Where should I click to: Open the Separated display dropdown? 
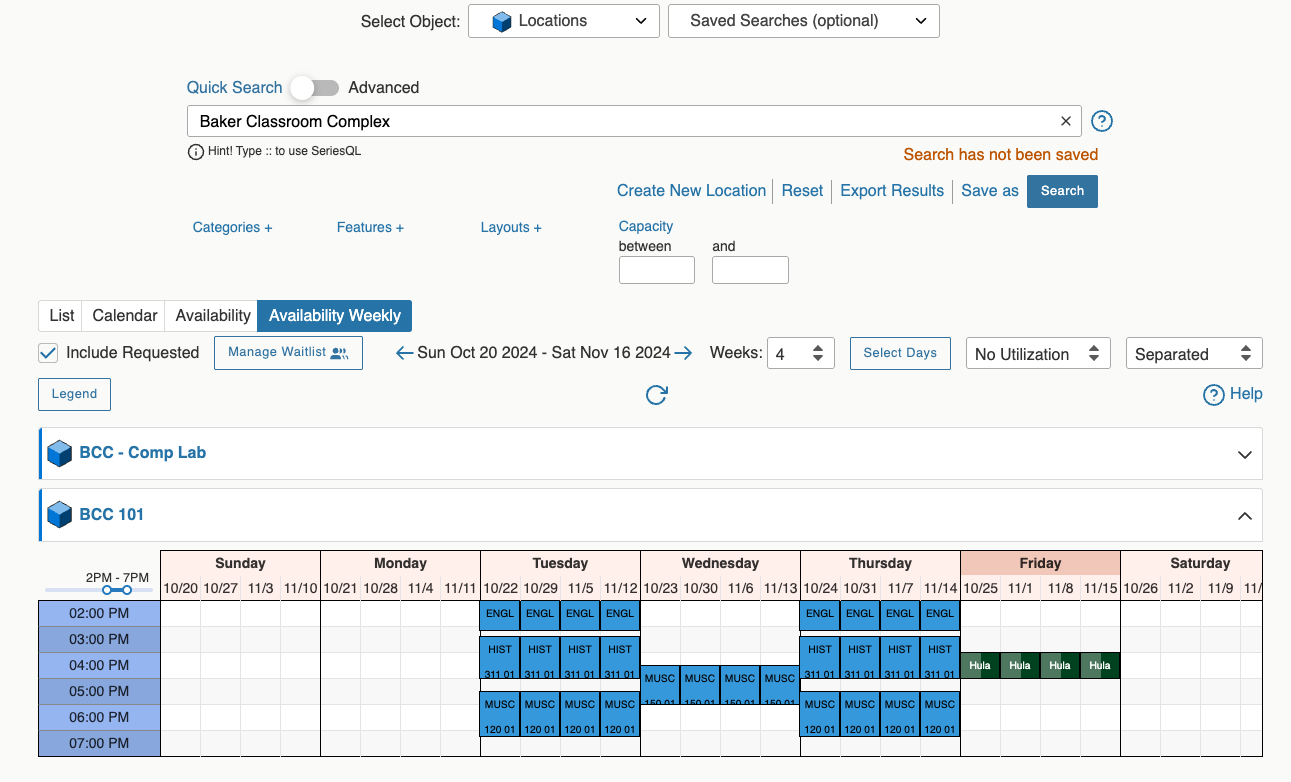pyautogui.click(x=1194, y=353)
